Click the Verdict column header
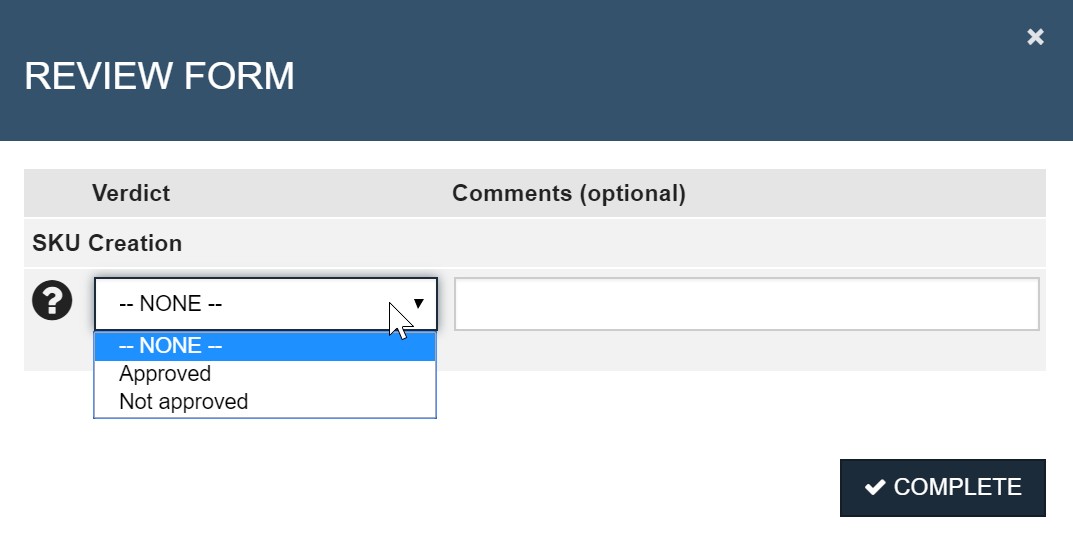This screenshot has height=543, width=1073. pyautogui.click(x=131, y=193)
